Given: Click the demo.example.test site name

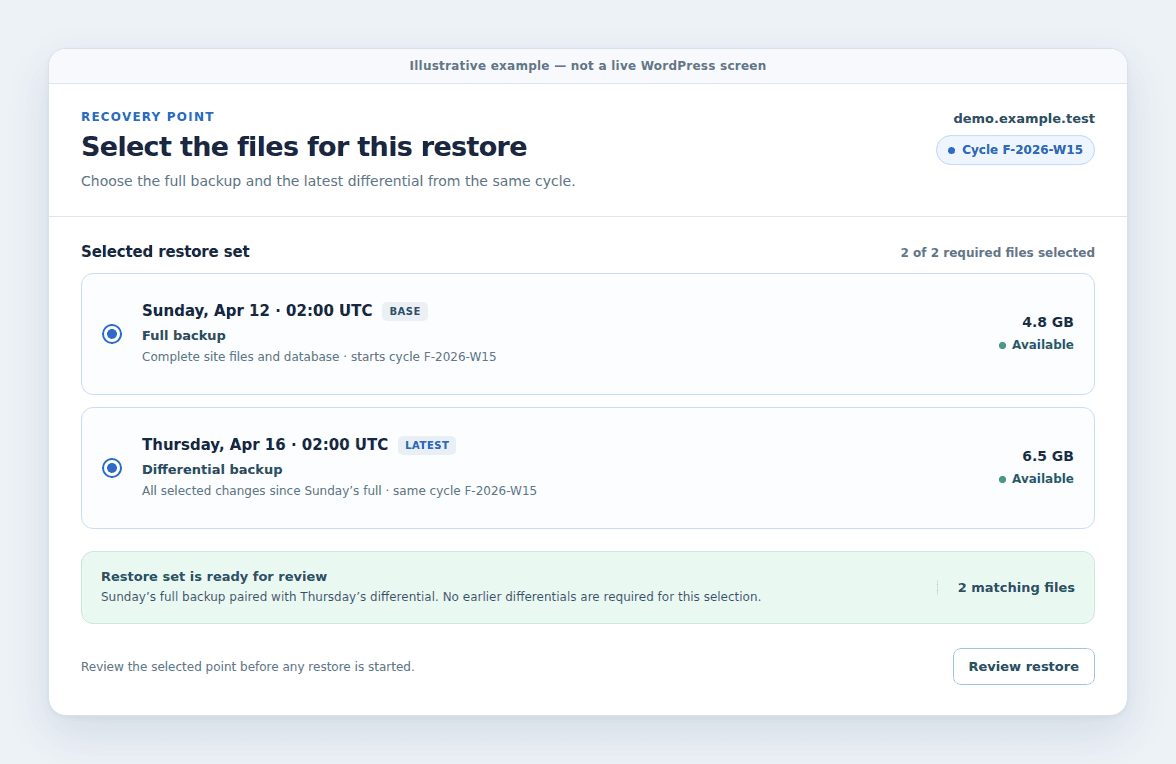Looking at the screenshot, I should point(1024,118).
